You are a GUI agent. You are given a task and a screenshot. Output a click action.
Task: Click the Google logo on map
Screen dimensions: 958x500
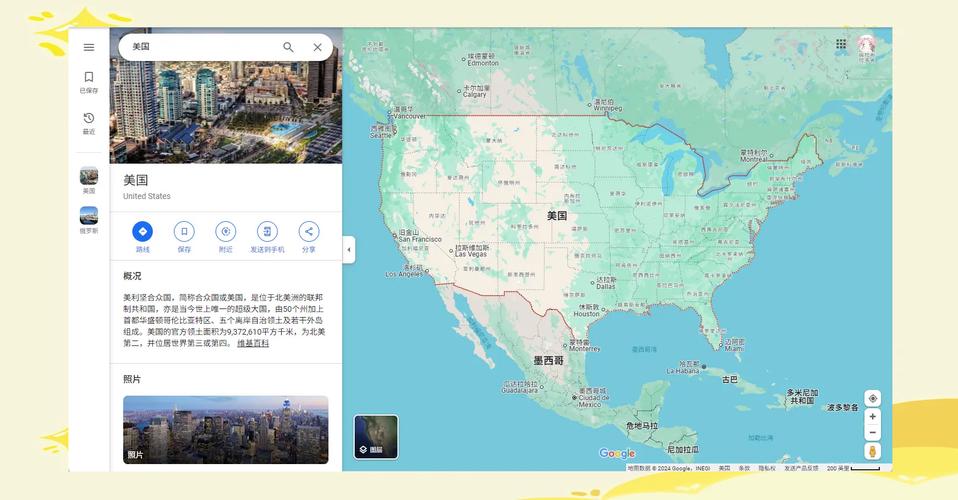click(617, 454)
